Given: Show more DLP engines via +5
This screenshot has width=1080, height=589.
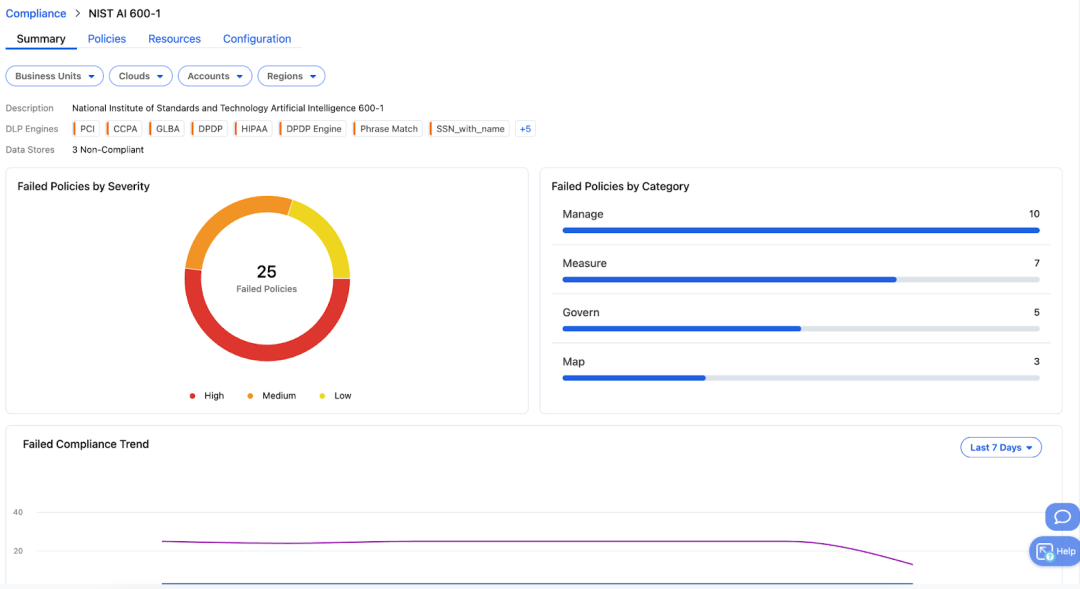Looking at the screenshot, I should pos(525,129).
